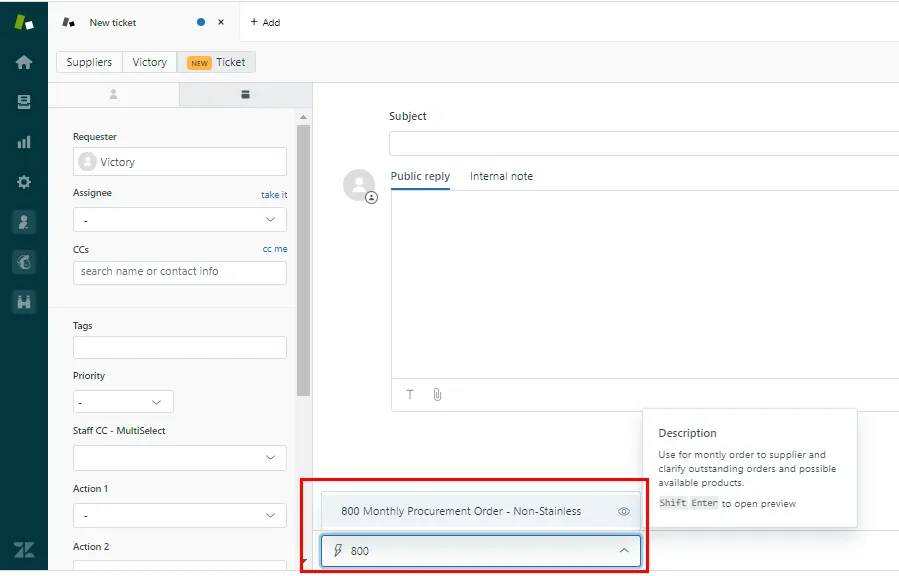Click the take it link
Screen dimensions: 899x576
pyautogui.click(x=274, y=195)
